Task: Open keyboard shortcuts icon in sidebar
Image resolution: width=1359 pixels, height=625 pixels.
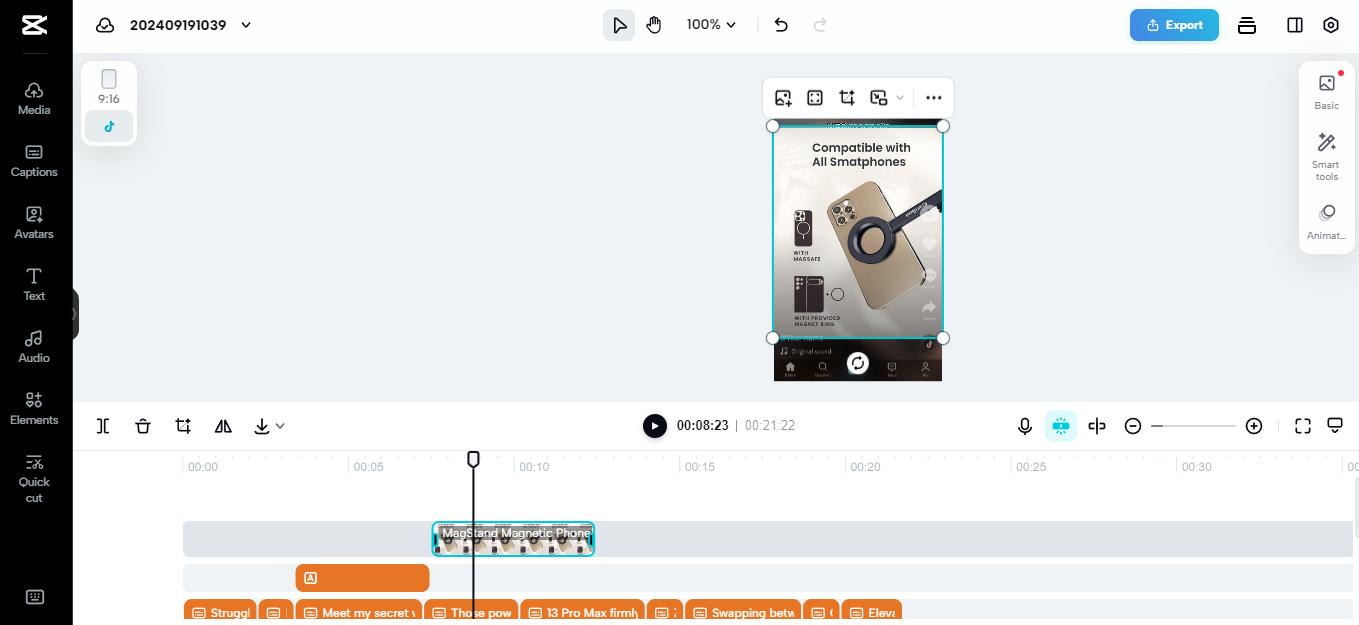Action: pyautogui.click(x=35, y=597)
